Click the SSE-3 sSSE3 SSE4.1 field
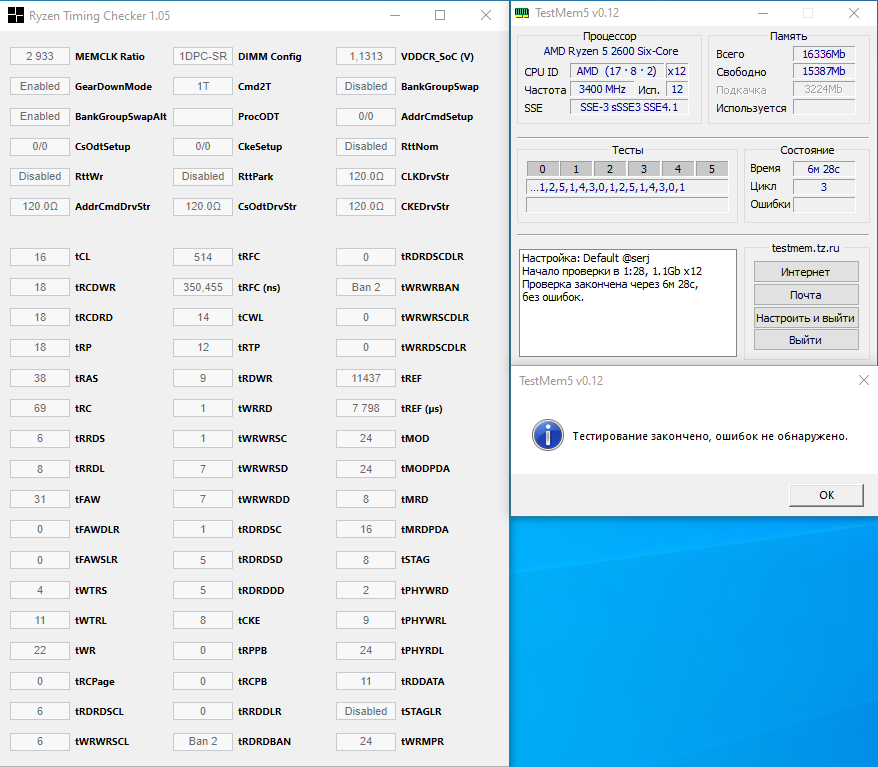This screenshot has width=878, height=767. coord(629,107)
